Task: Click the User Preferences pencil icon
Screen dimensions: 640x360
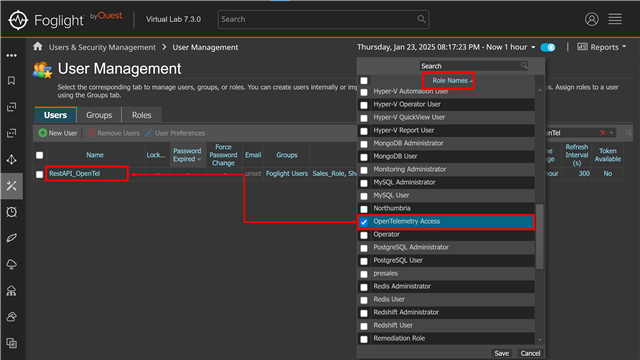Action: (149, 133)
